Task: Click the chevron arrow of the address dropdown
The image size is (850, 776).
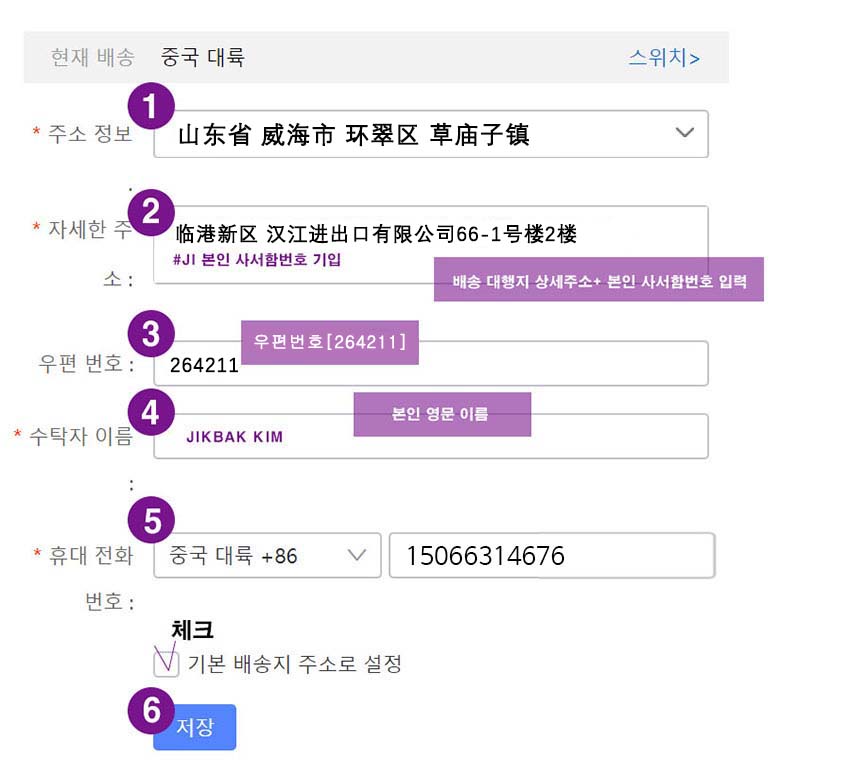Action: pyautogui.click(x=685, y=132)
